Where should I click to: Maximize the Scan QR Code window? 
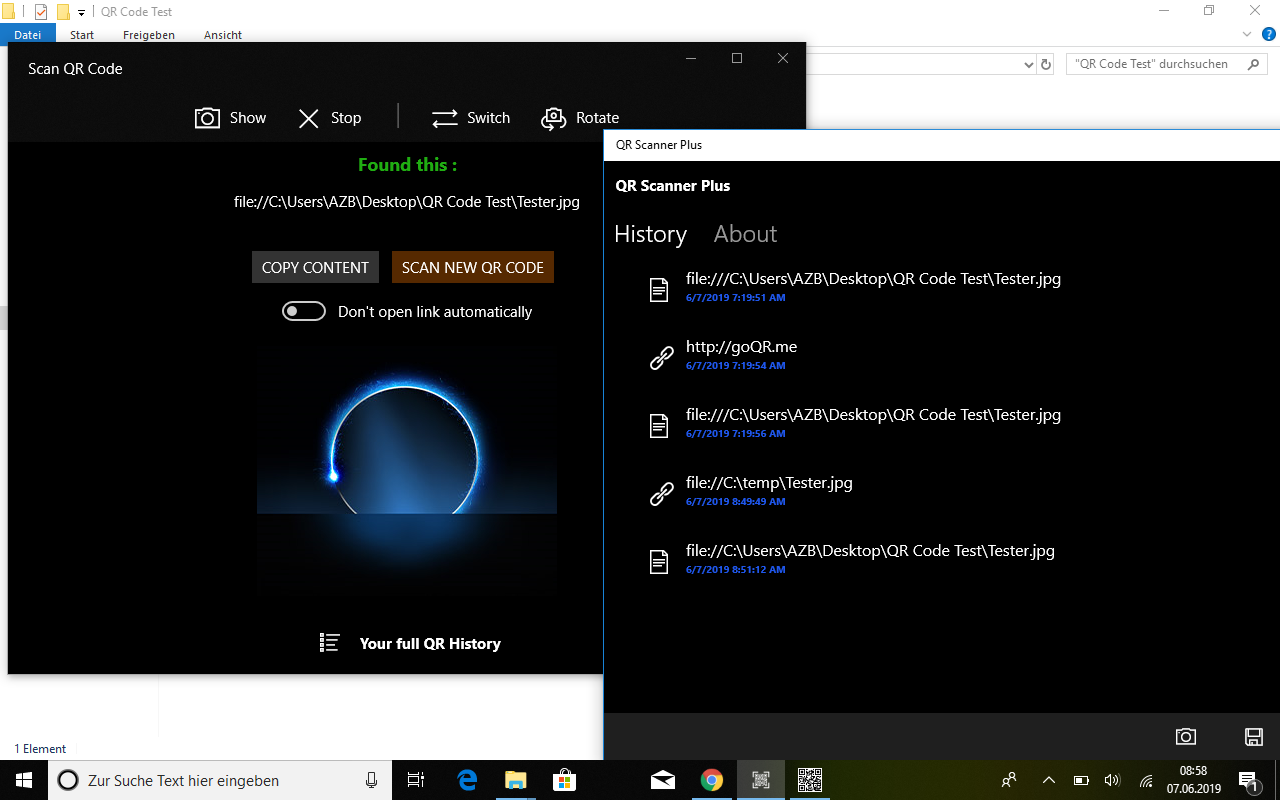[737, 58]
